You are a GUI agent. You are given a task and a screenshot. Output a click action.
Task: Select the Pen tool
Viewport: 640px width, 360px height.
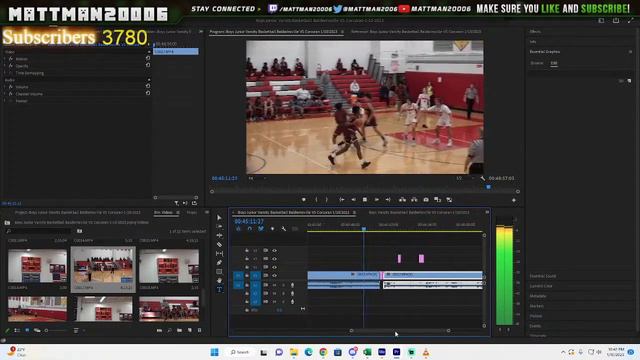pyautogui.click(x=219, y=262)
